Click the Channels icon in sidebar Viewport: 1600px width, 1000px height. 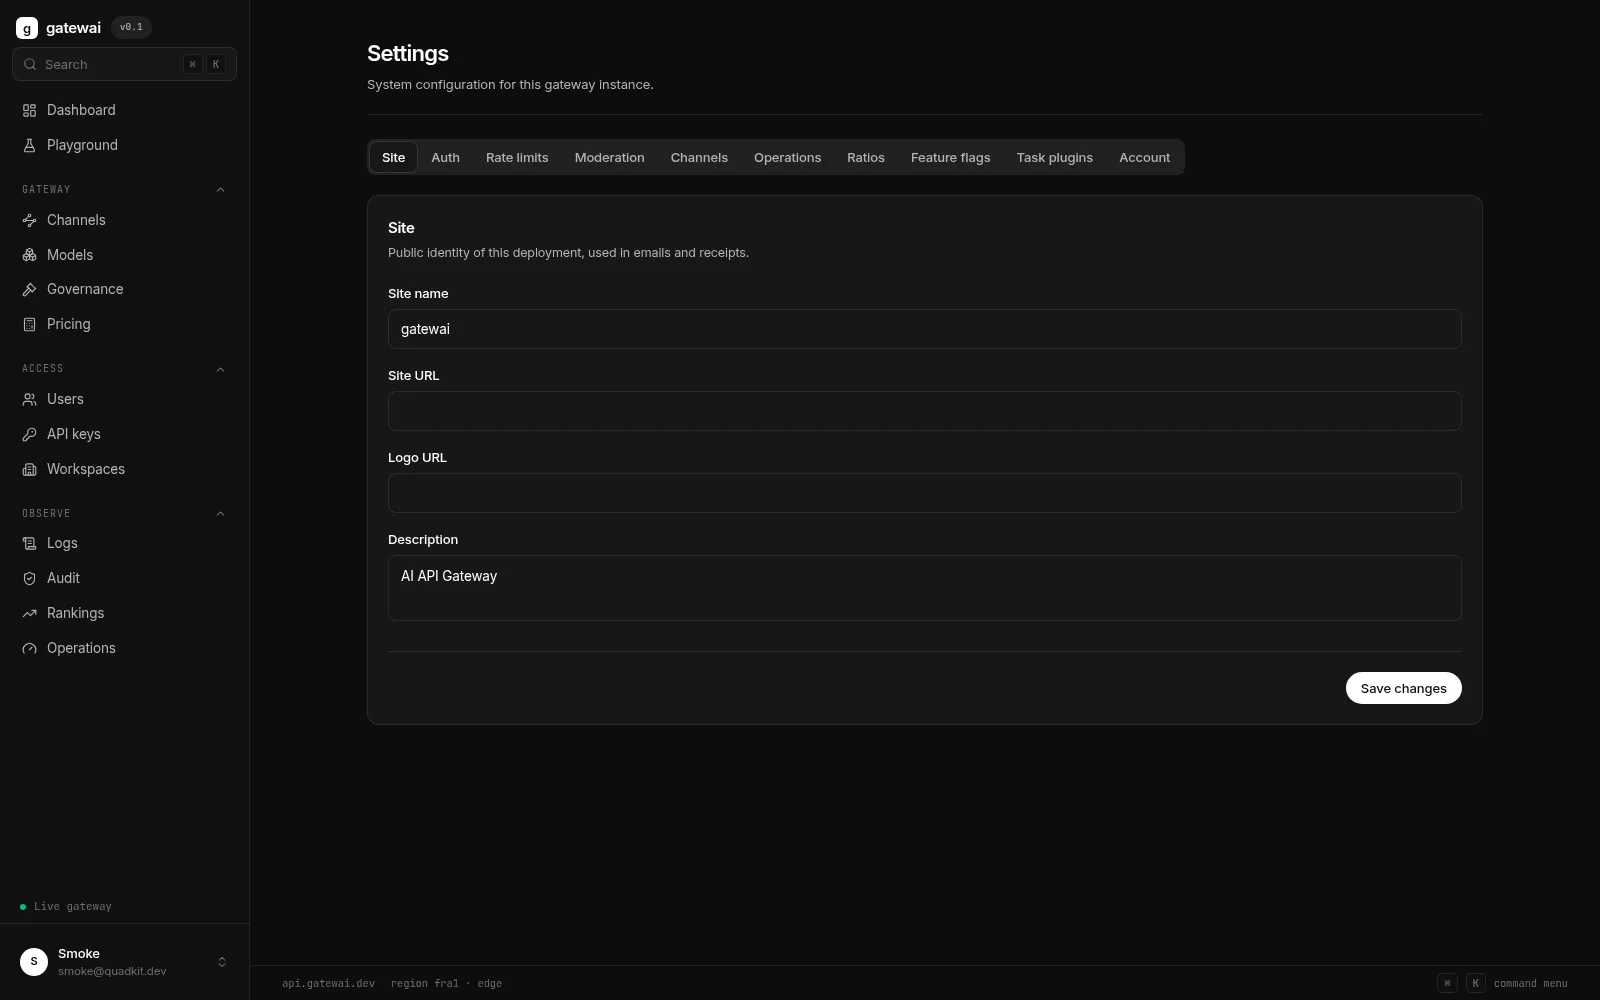click(x=30, y=220)
